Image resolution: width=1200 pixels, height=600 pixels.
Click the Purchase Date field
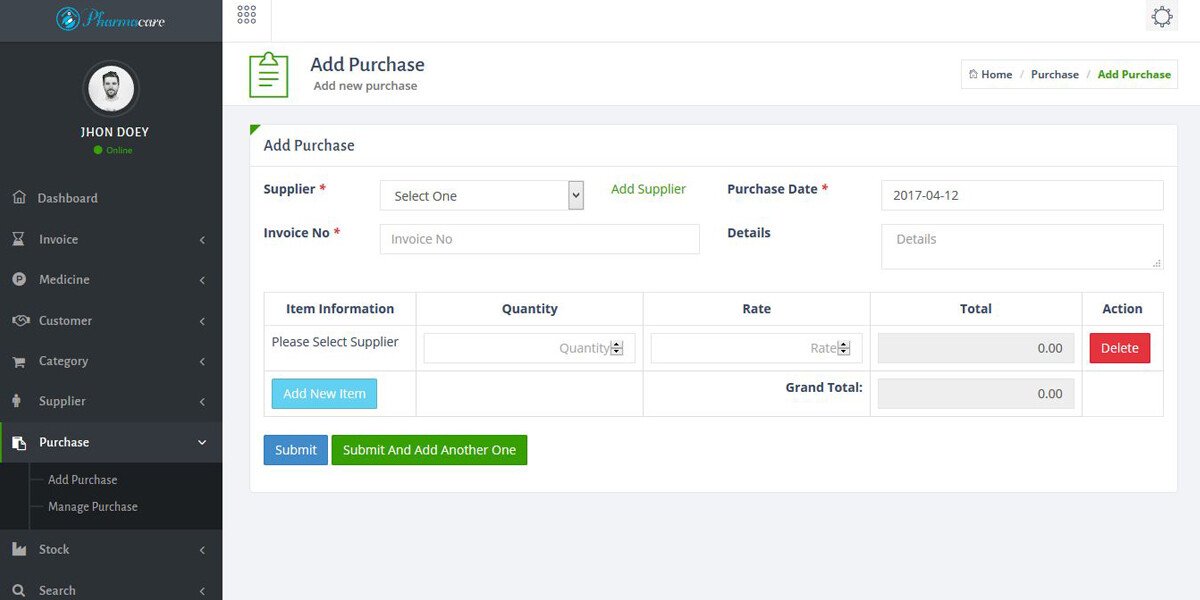1022,195
